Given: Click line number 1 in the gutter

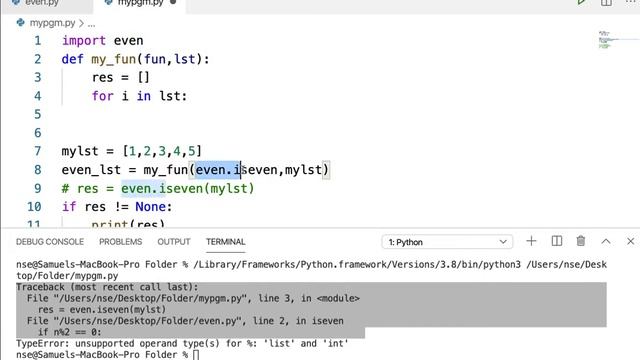Looking at the screenshot, I should click(x=38, y=41).
